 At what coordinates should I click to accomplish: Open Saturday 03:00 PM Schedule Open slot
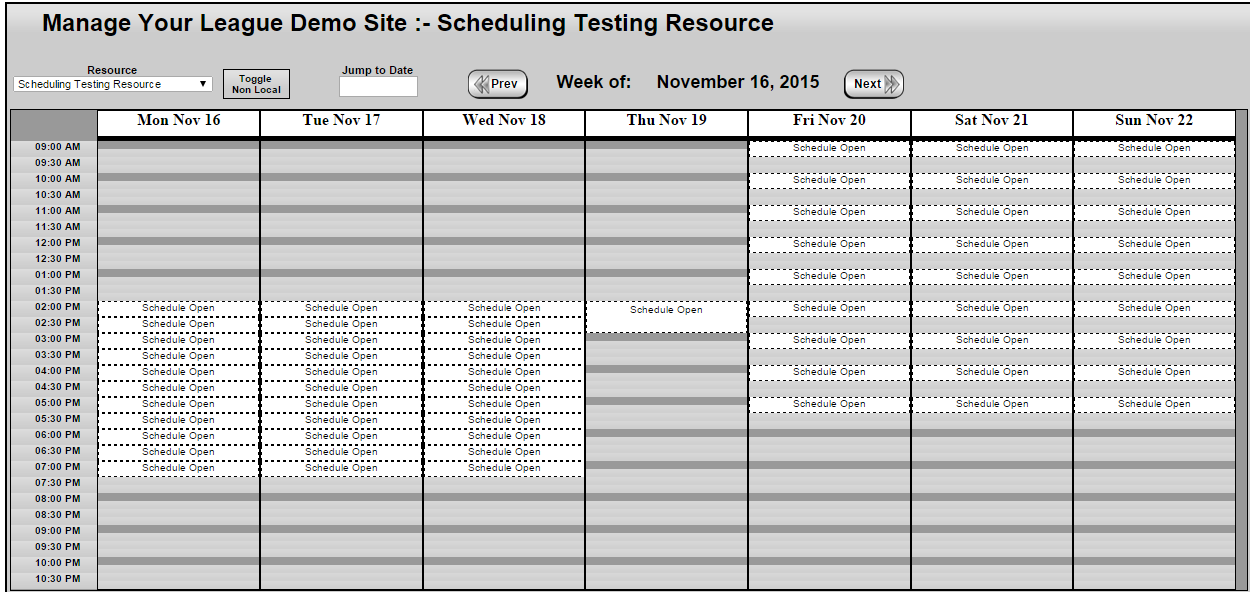click(x=992, y=340)
